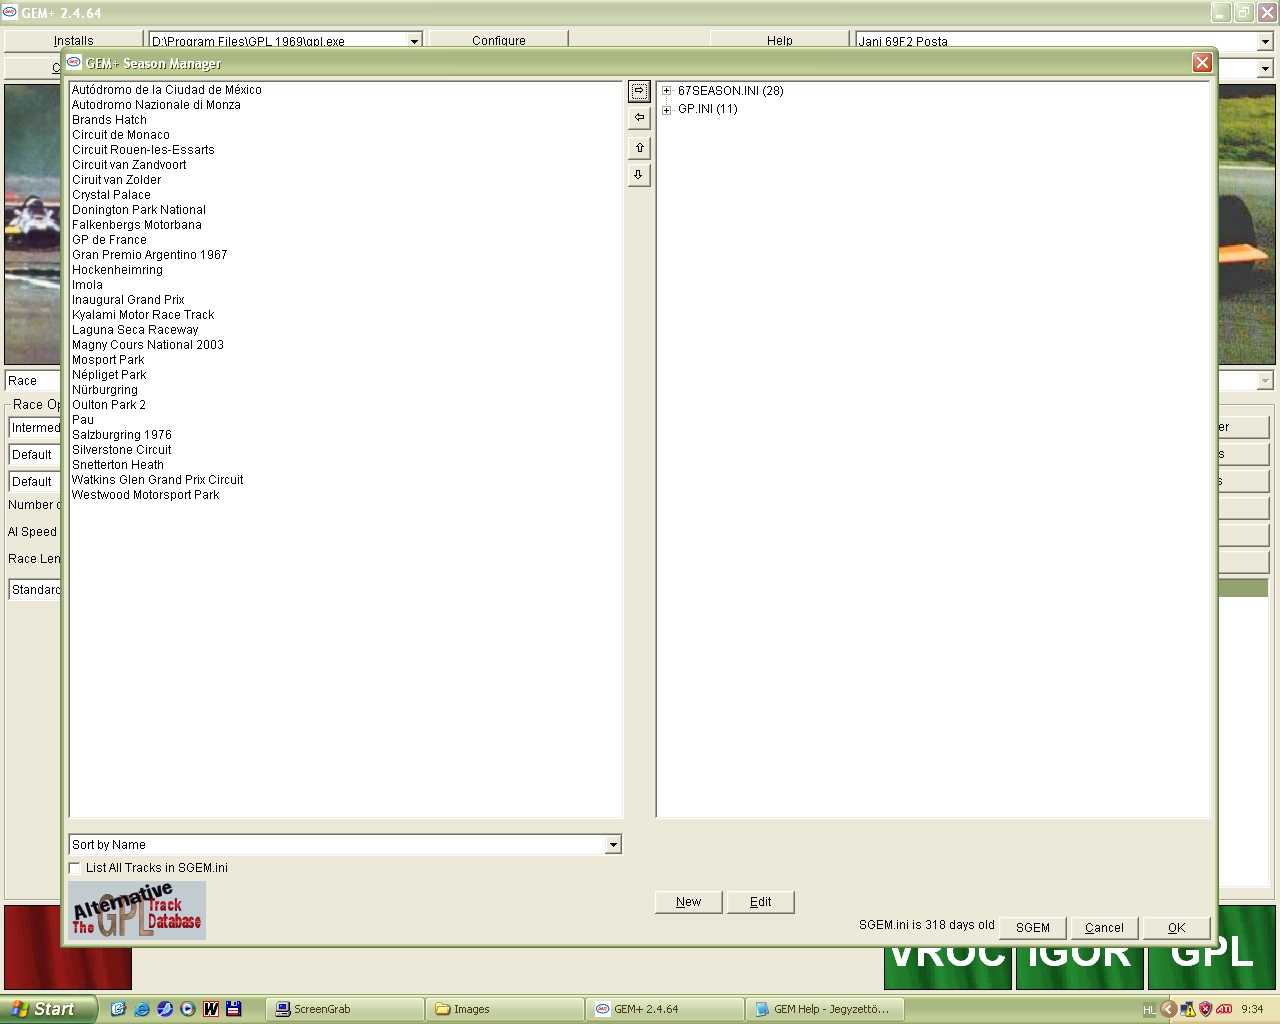
Task: Select Oulton Park 2 track
Action: pyautogui.click(x=109, y=405)
